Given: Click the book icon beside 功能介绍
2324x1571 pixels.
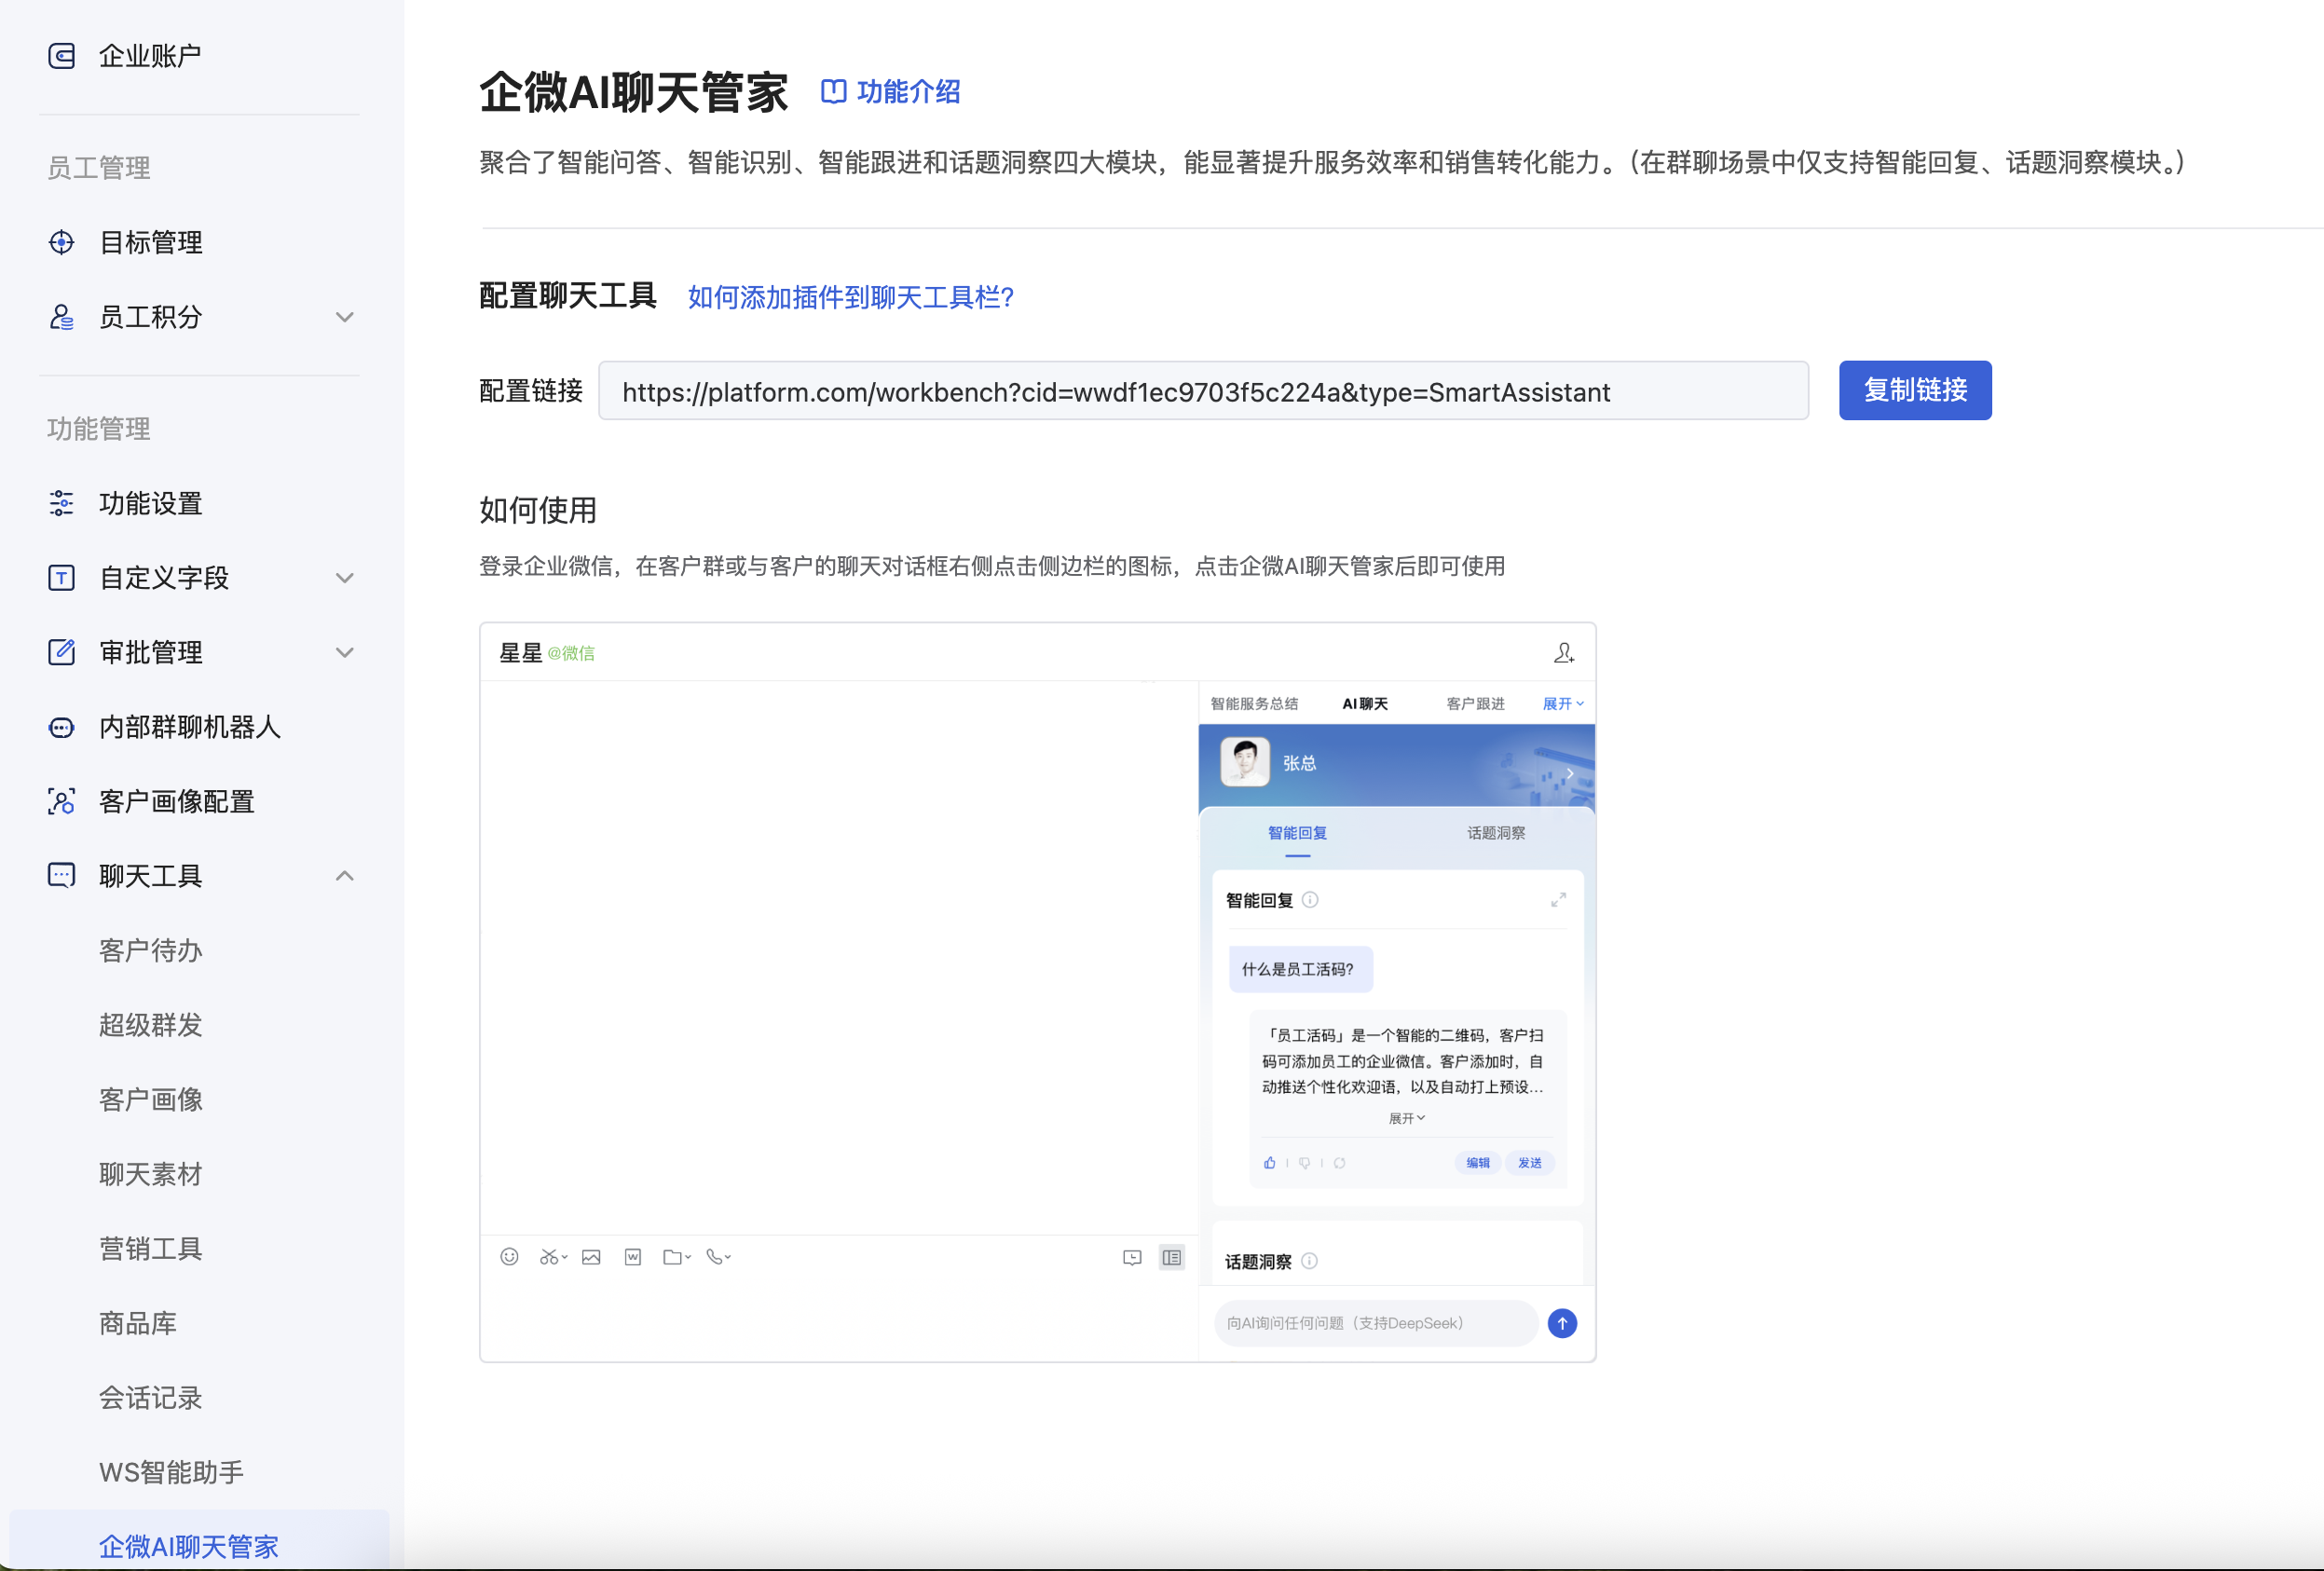Looking at the screenshot, I should [x=833, y=91].
